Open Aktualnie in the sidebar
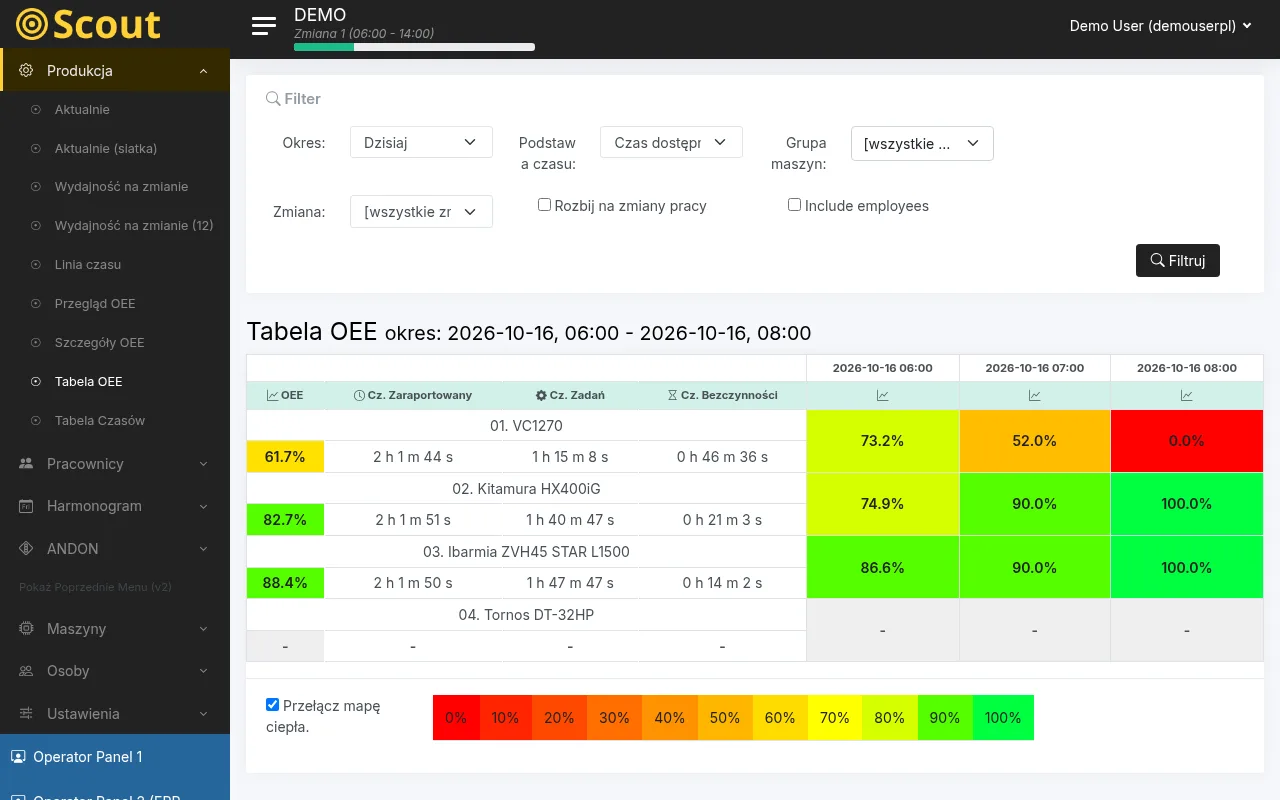The image size is (1280, 800). (x=82, y=110)
